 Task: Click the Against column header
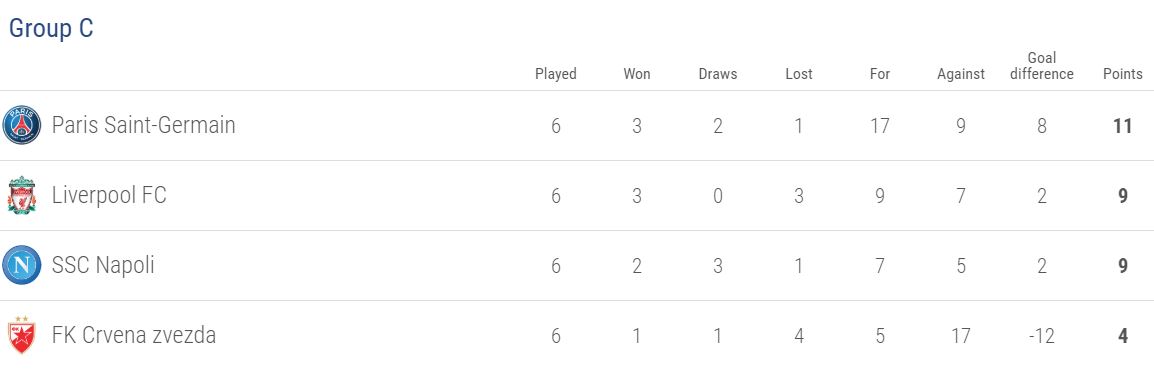point(960,74)
